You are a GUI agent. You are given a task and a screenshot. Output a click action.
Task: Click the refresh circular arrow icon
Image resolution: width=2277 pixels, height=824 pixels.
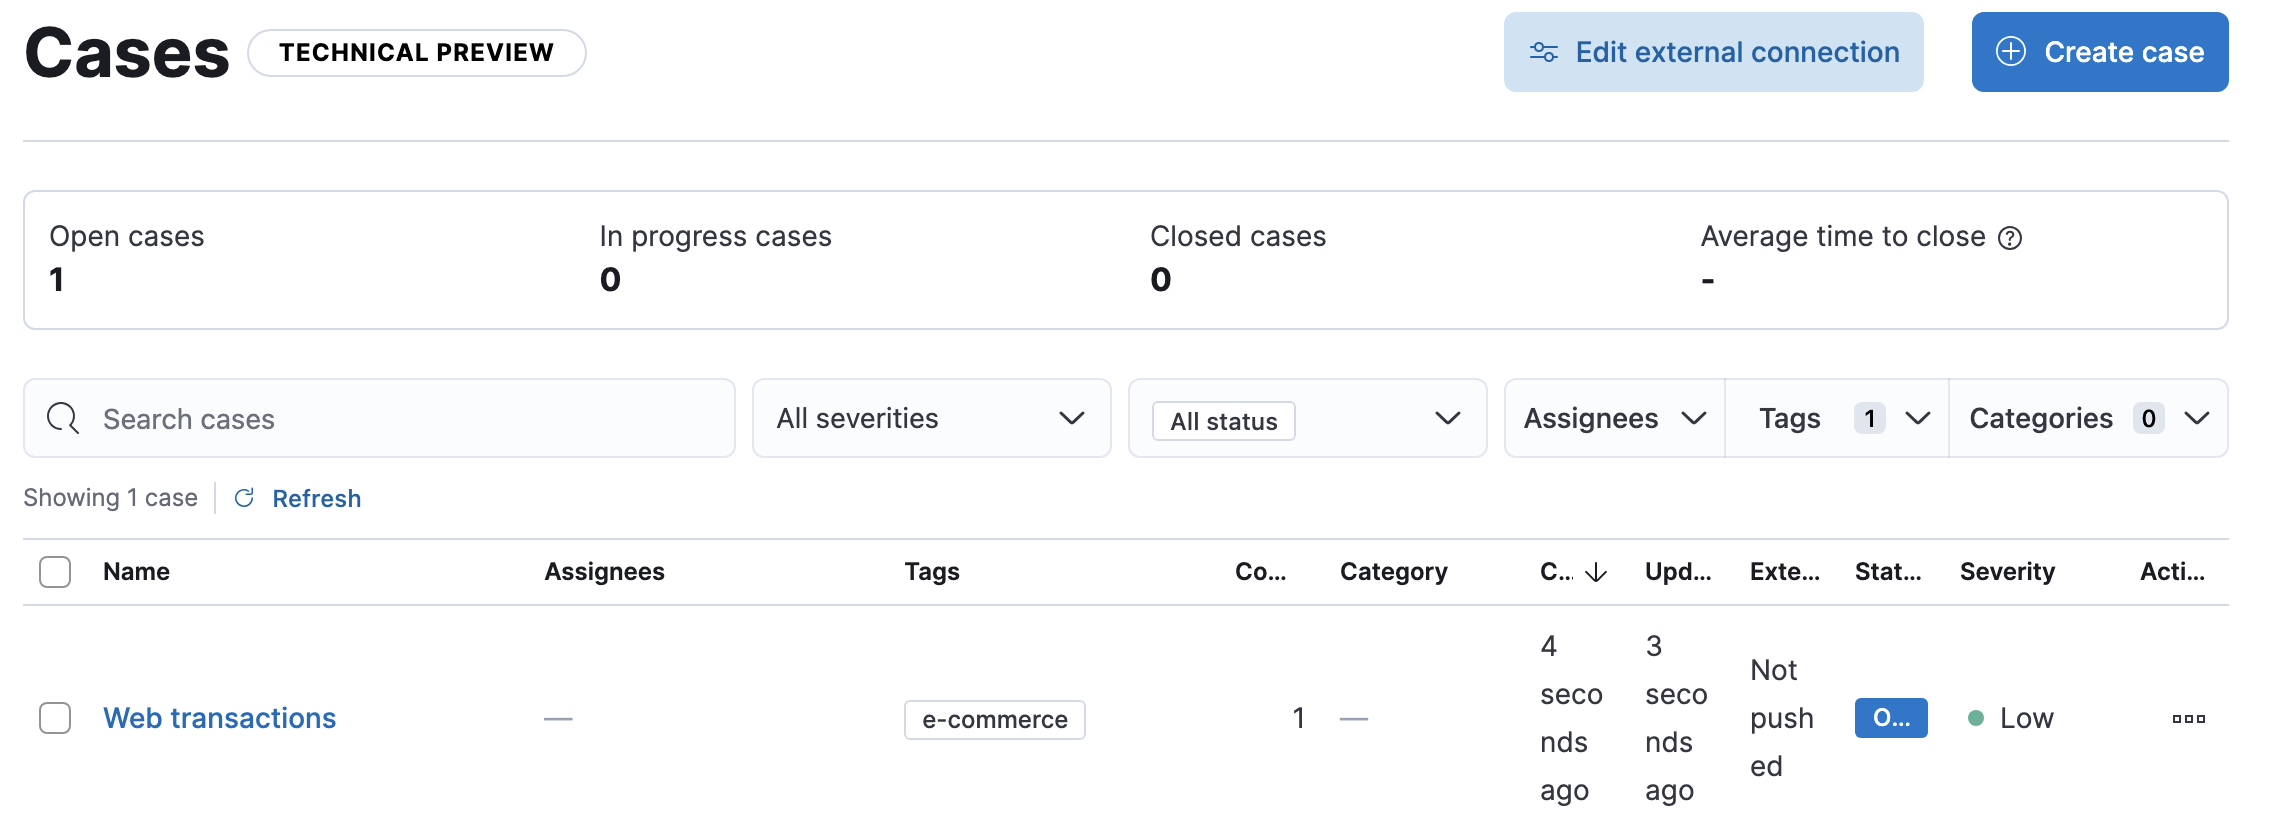point(244,498)
